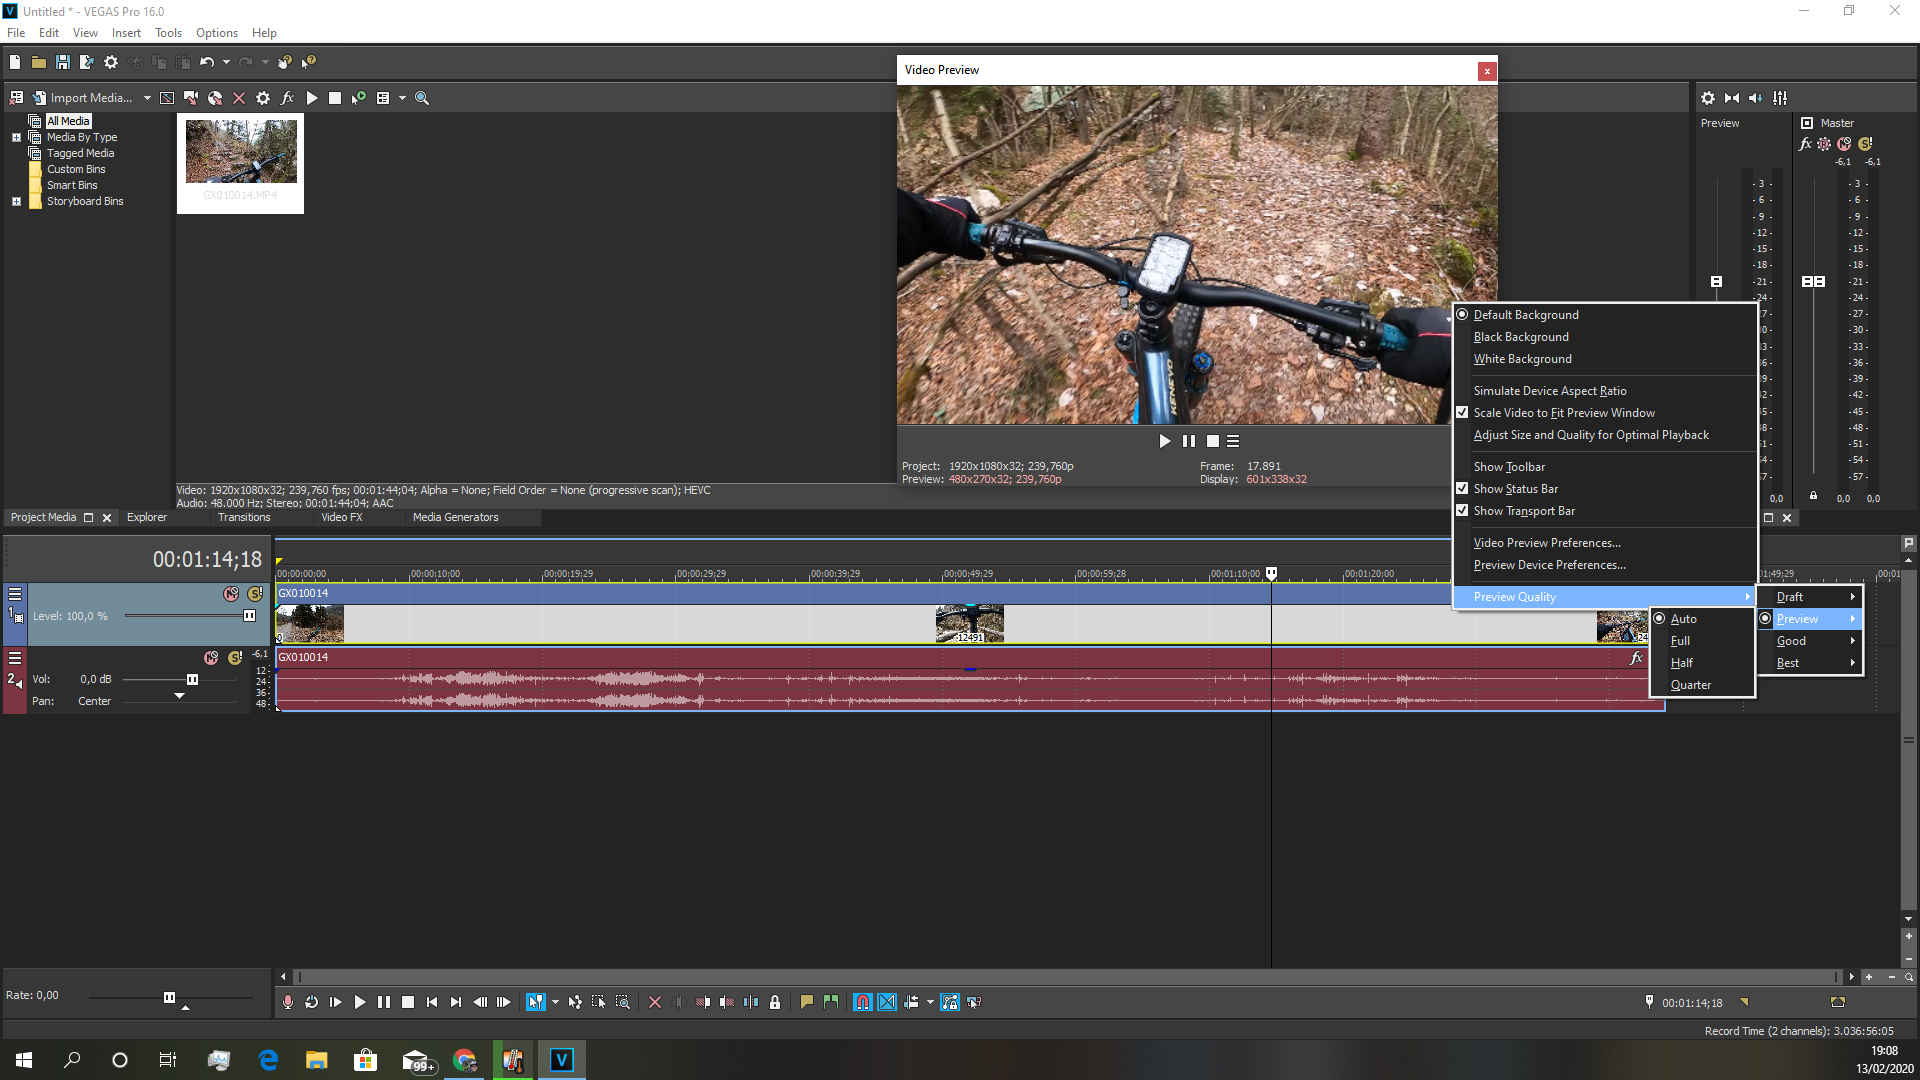Open Media FX with the fx icon
Screen dimensions: 1920x1080
(x=287, y=98)
